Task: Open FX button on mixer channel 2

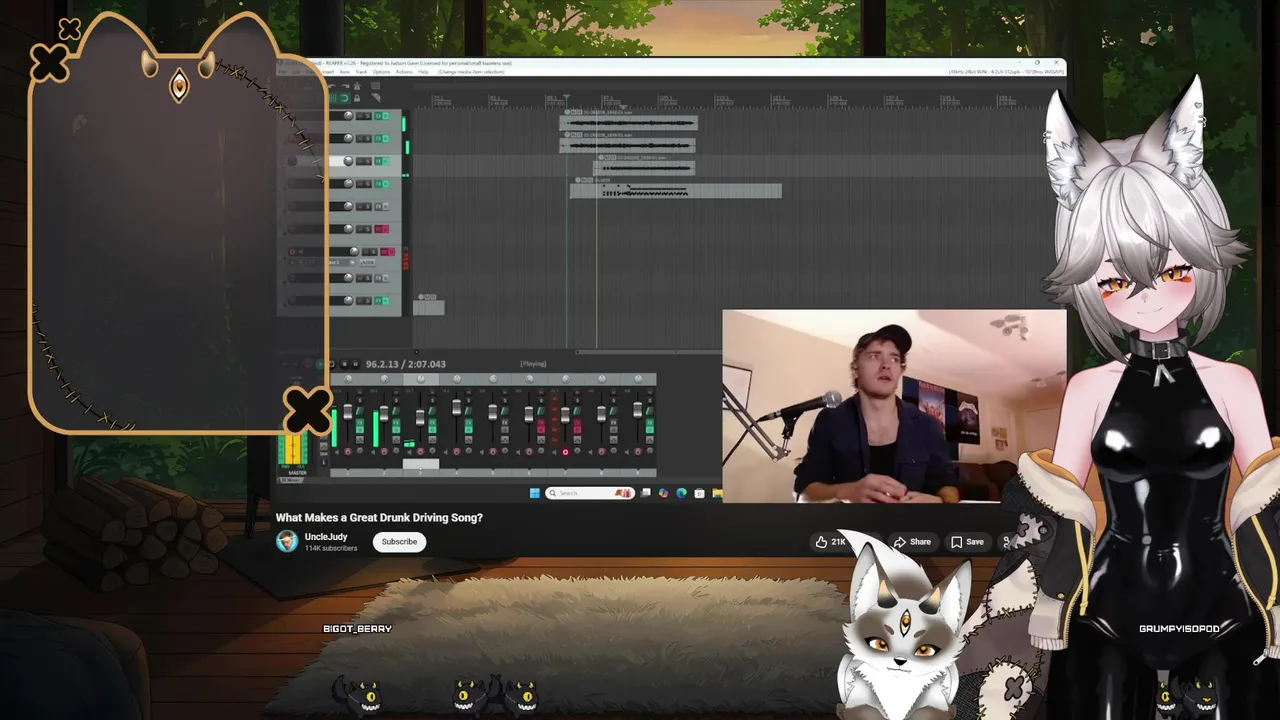Action: 396,422
